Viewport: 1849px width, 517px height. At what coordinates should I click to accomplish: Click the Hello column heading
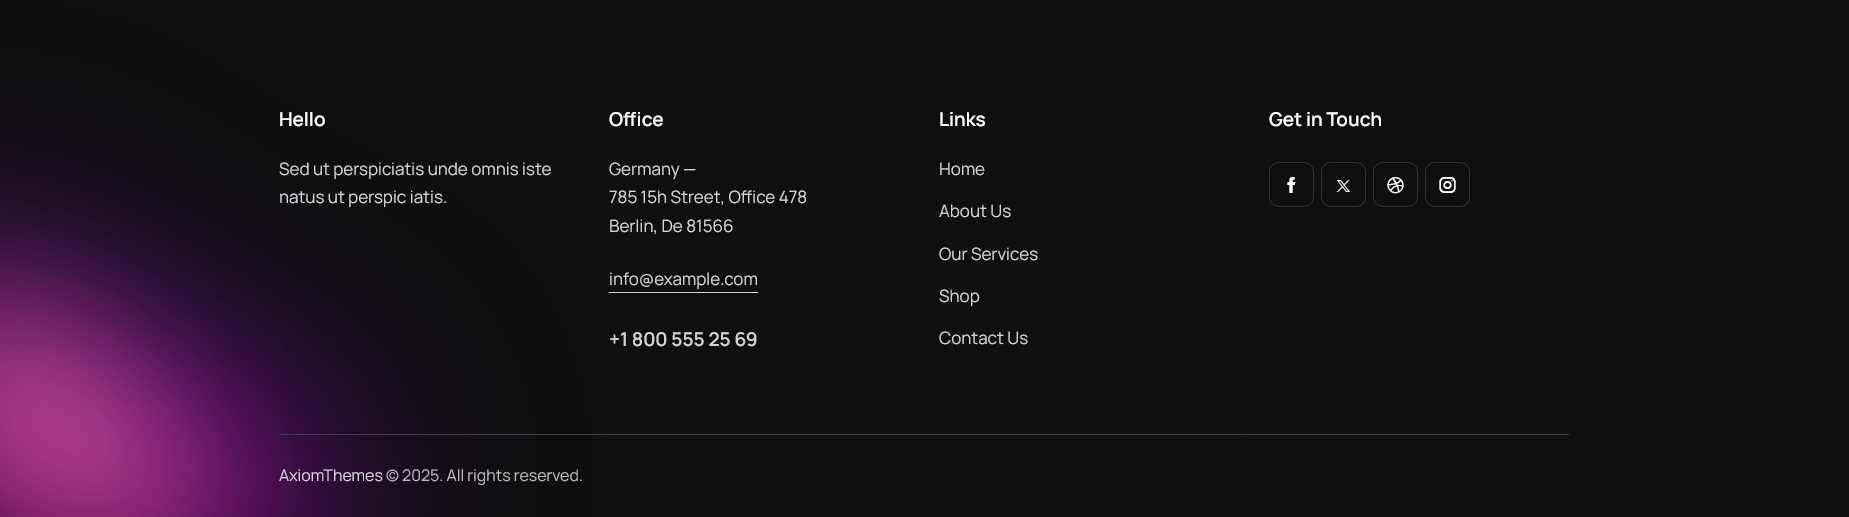(x=302, y=119)
